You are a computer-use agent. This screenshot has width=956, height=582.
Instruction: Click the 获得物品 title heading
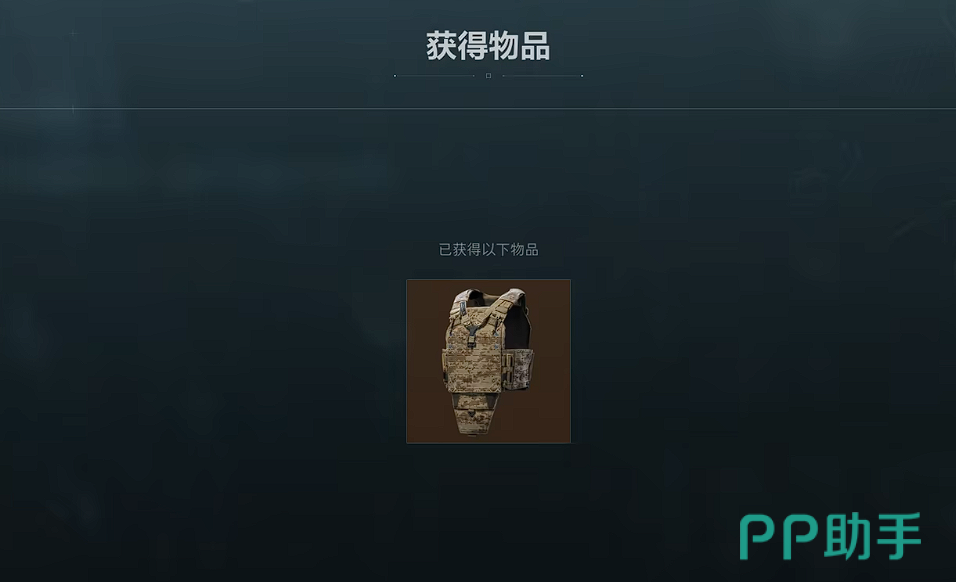(488, 46)
